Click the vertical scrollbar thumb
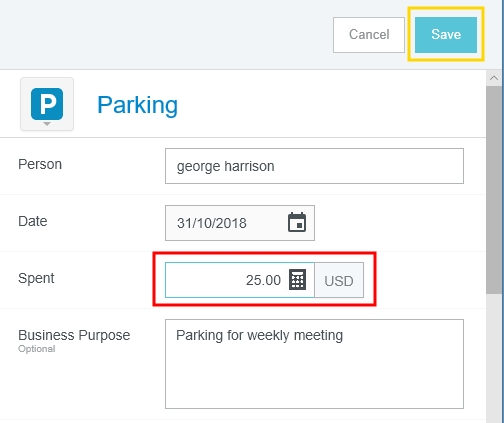Screen dimensions: 504x423 pyautogui.click(x=494, y=190)
